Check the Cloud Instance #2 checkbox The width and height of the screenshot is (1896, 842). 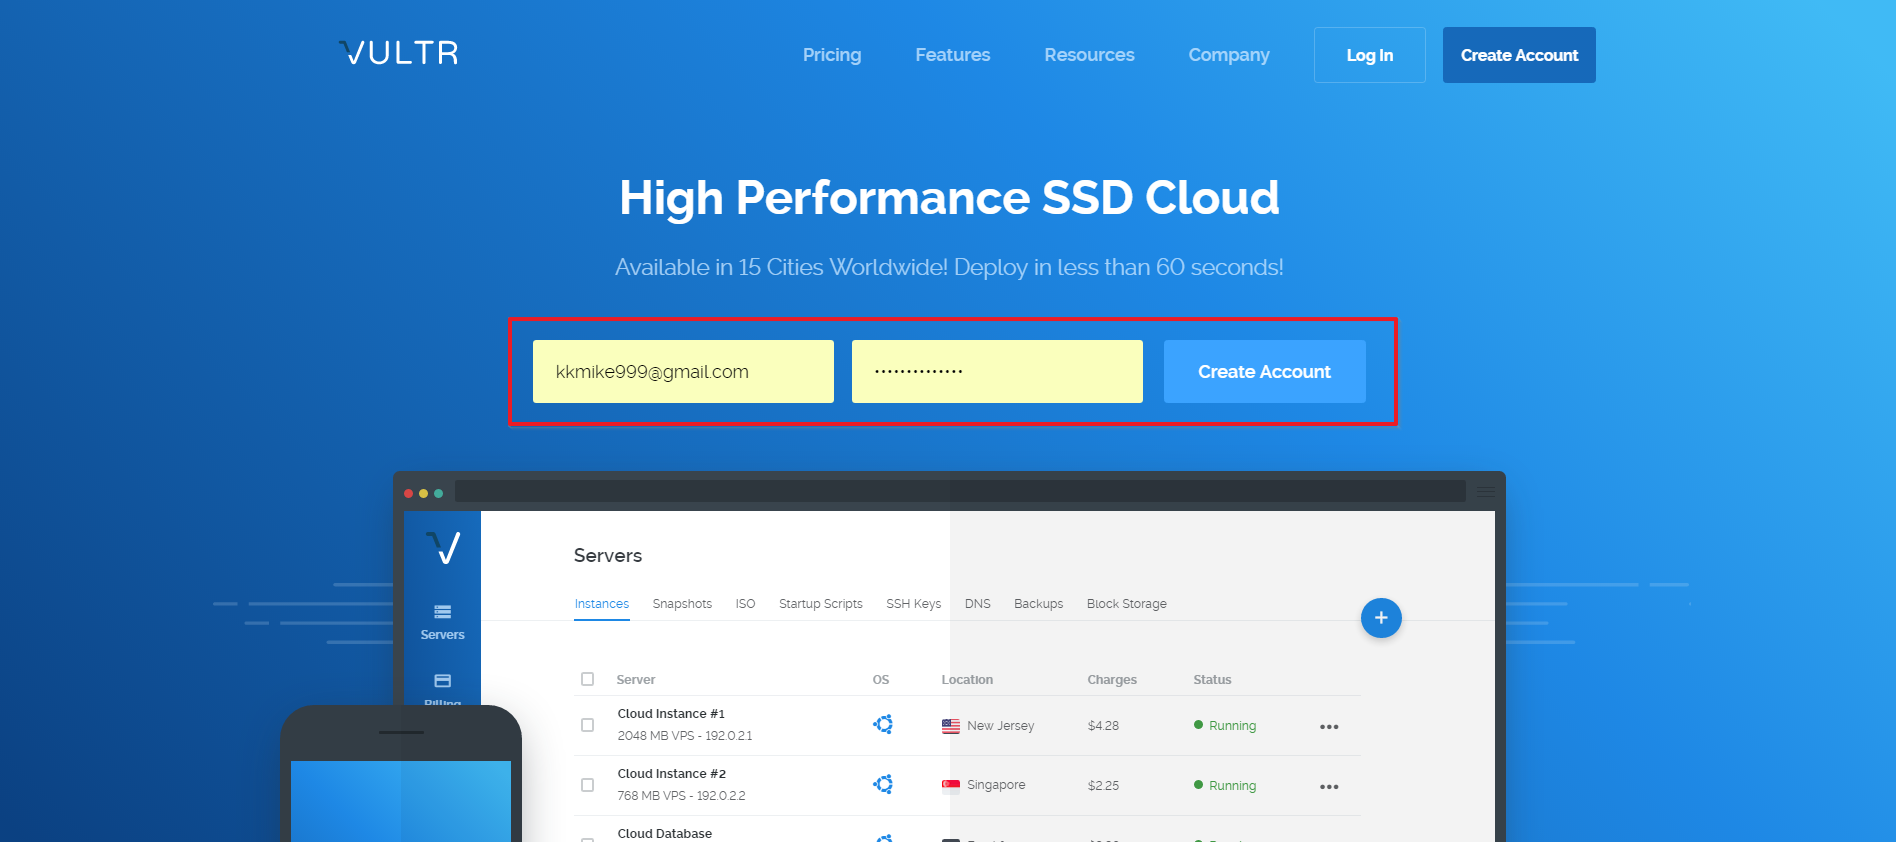coord(588,785)
